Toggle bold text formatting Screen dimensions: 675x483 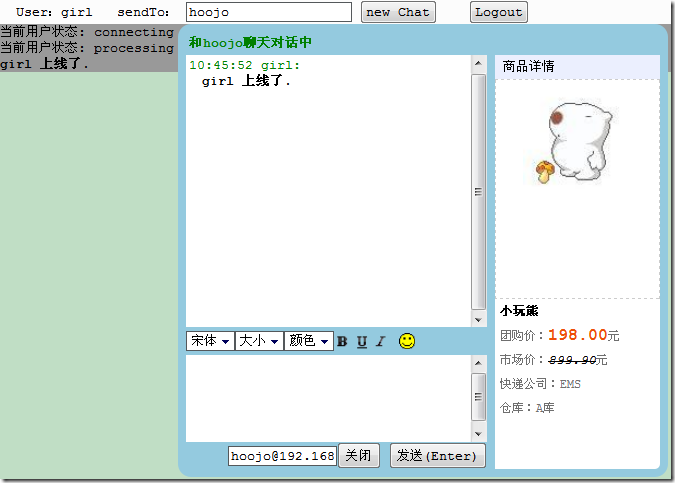pos(342,341)
